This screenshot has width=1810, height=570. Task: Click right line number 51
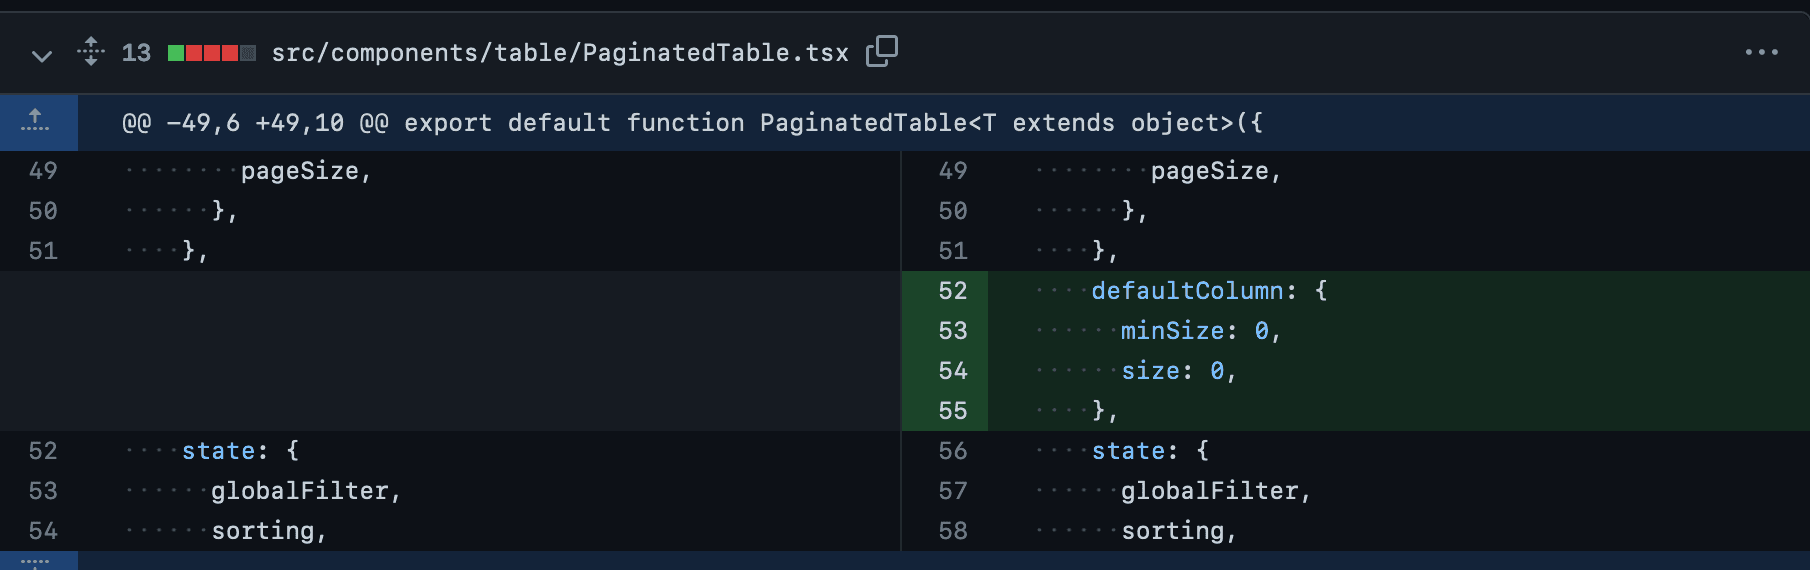pyautogui.click(x=952, y=251)
